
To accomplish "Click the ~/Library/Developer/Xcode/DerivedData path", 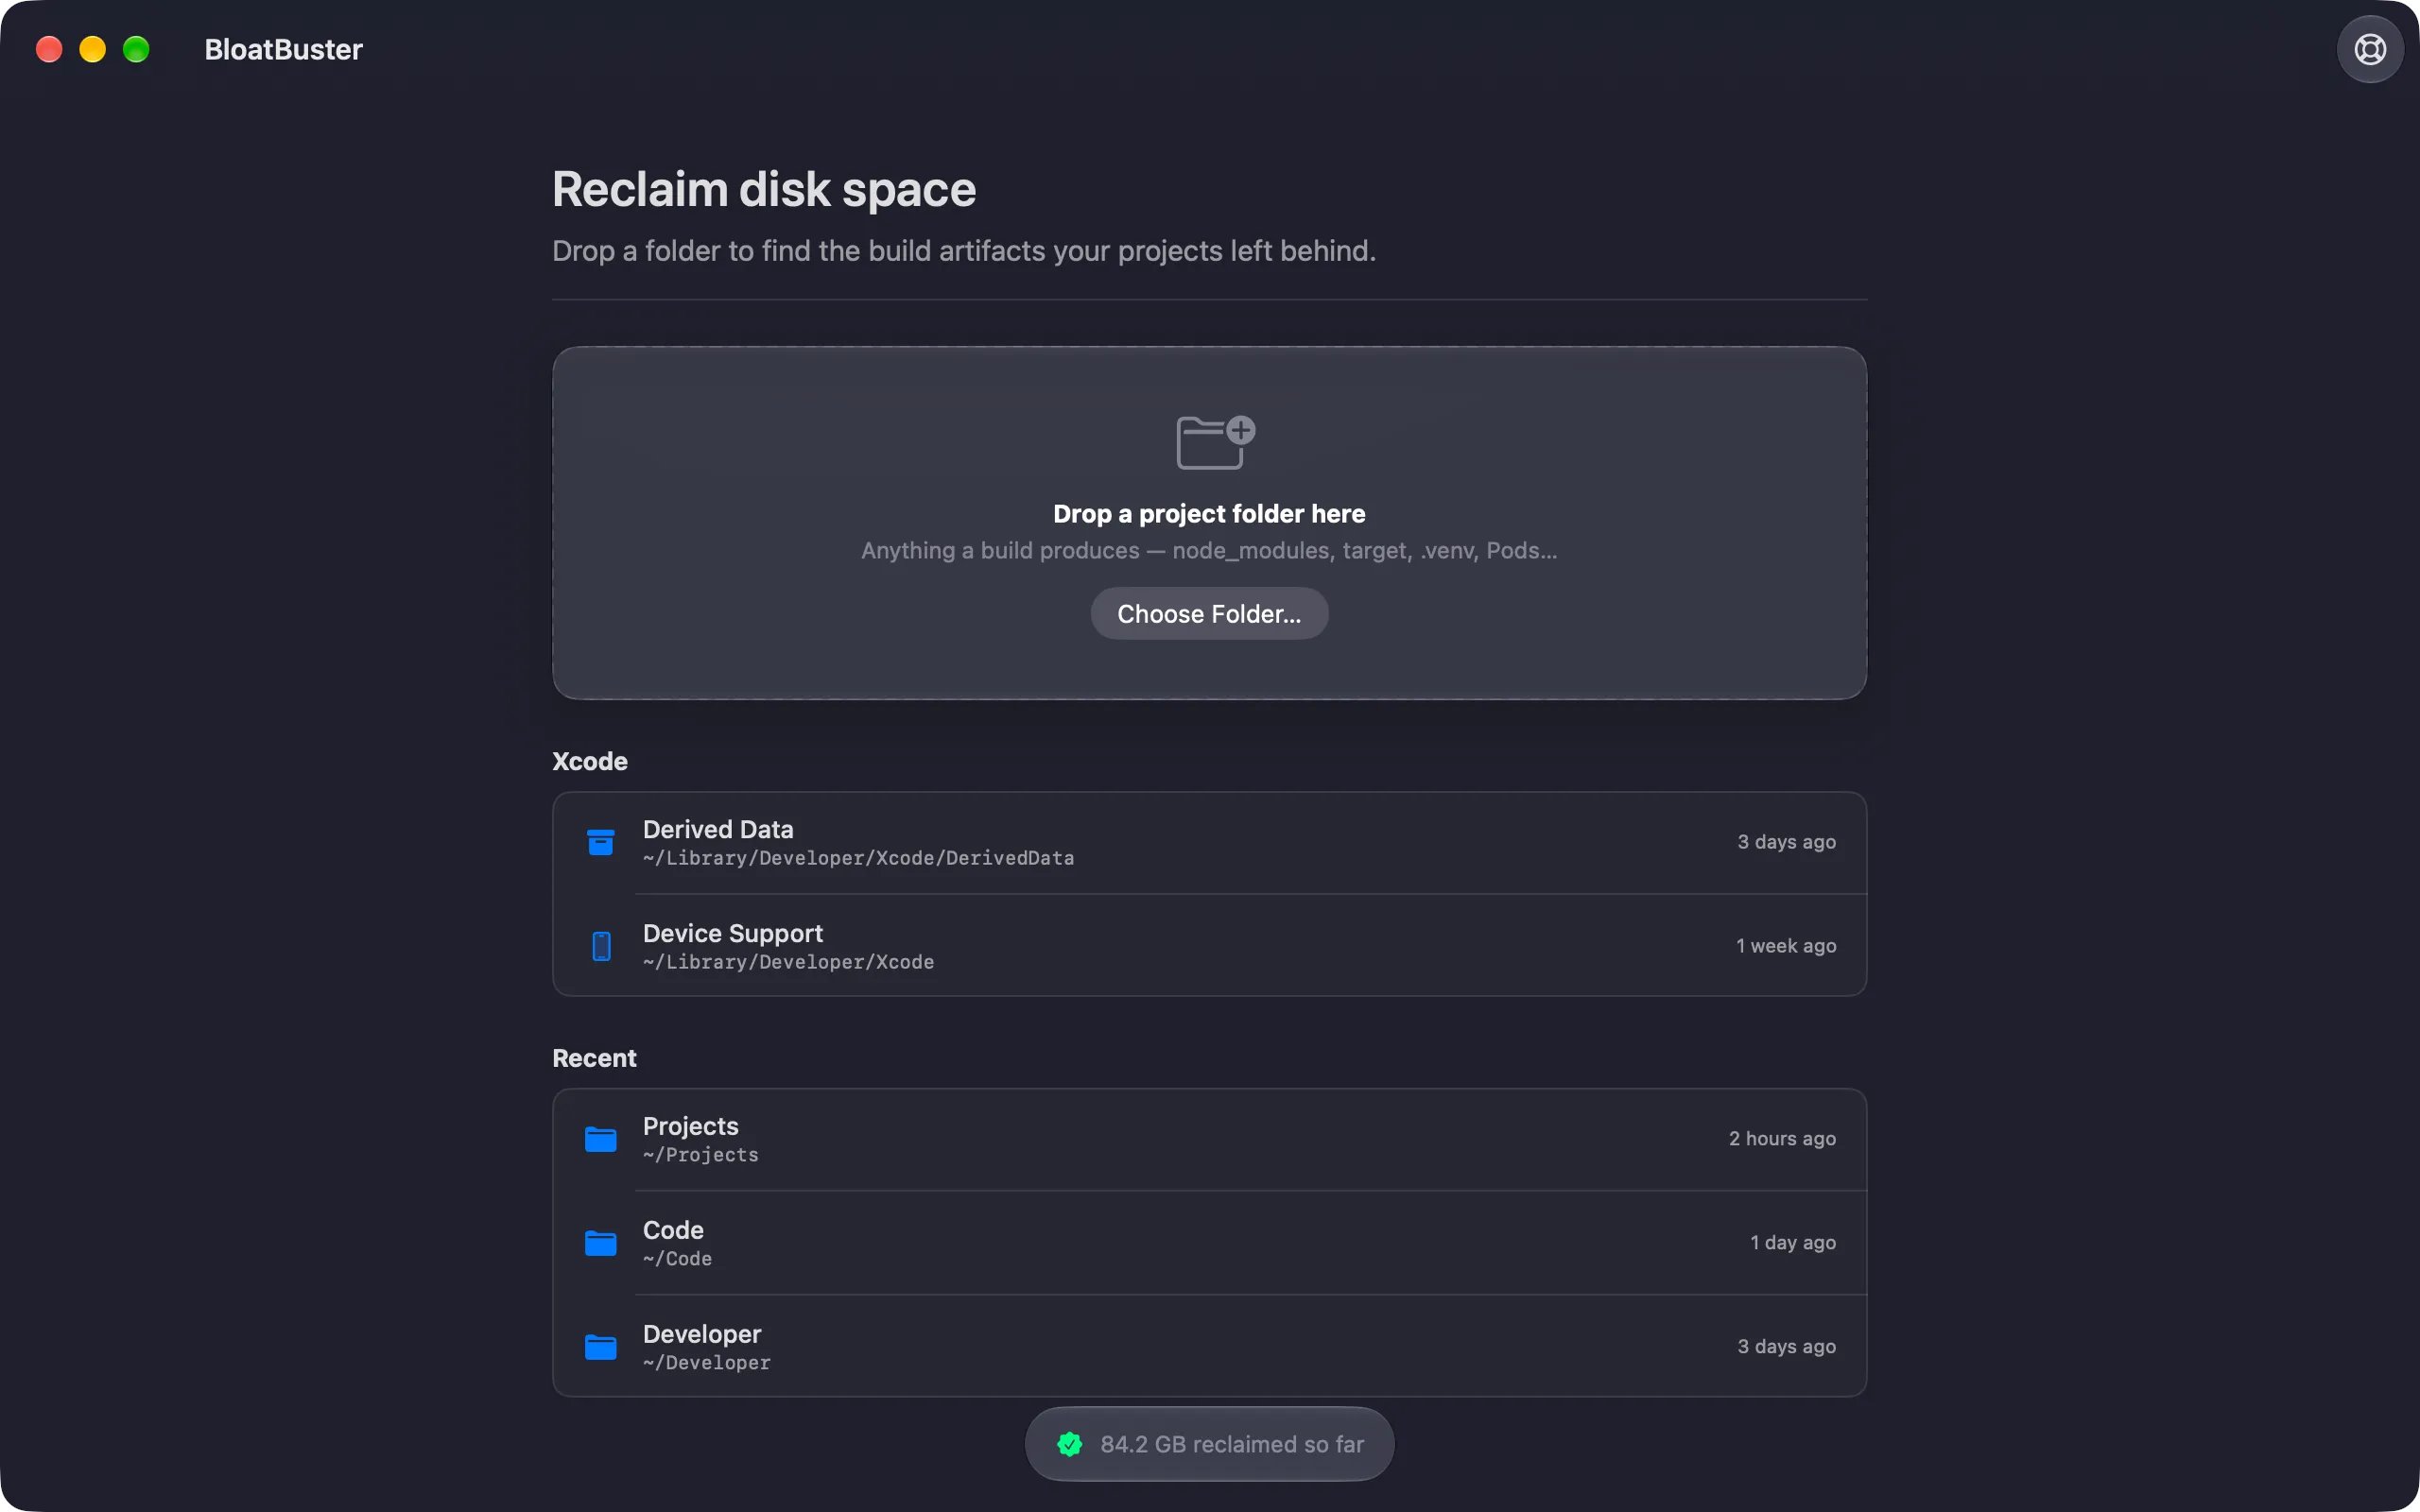I will (x=858, y=858).
